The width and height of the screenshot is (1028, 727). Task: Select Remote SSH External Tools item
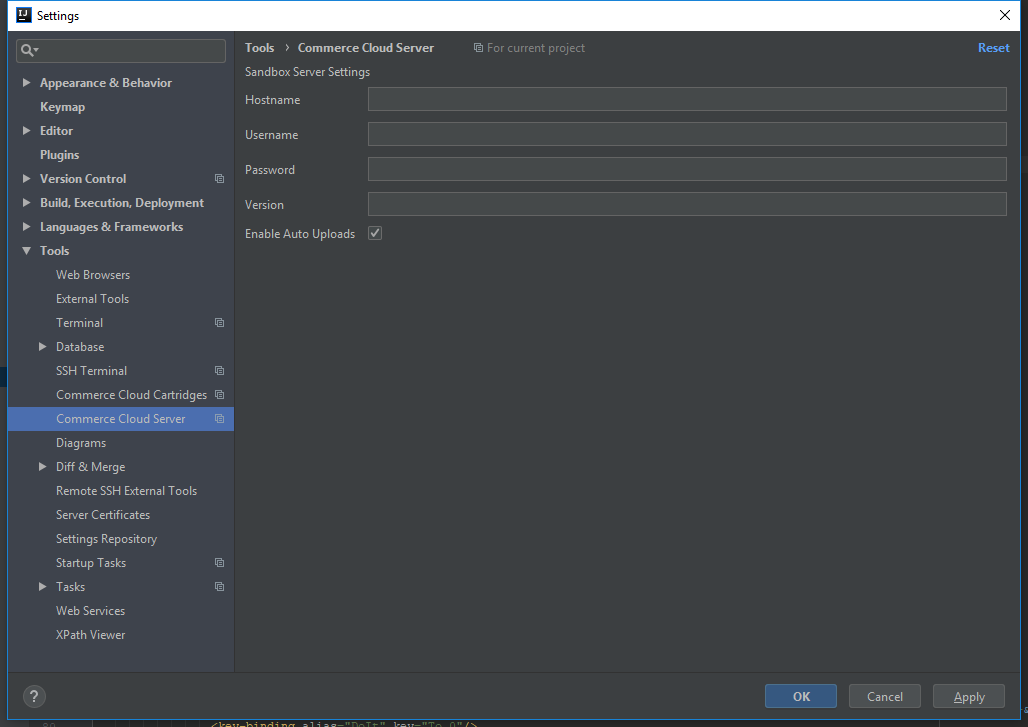click(127, 491)
